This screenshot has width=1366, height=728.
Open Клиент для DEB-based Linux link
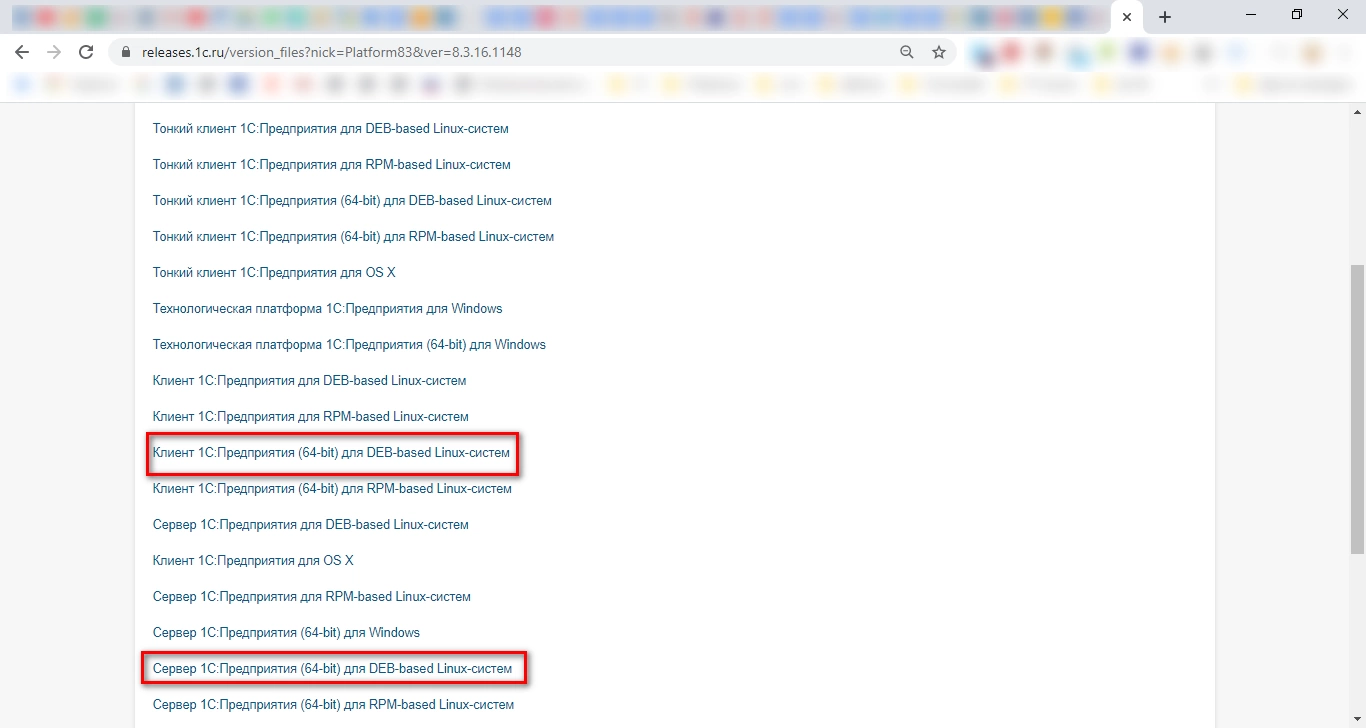pos(309,381)
